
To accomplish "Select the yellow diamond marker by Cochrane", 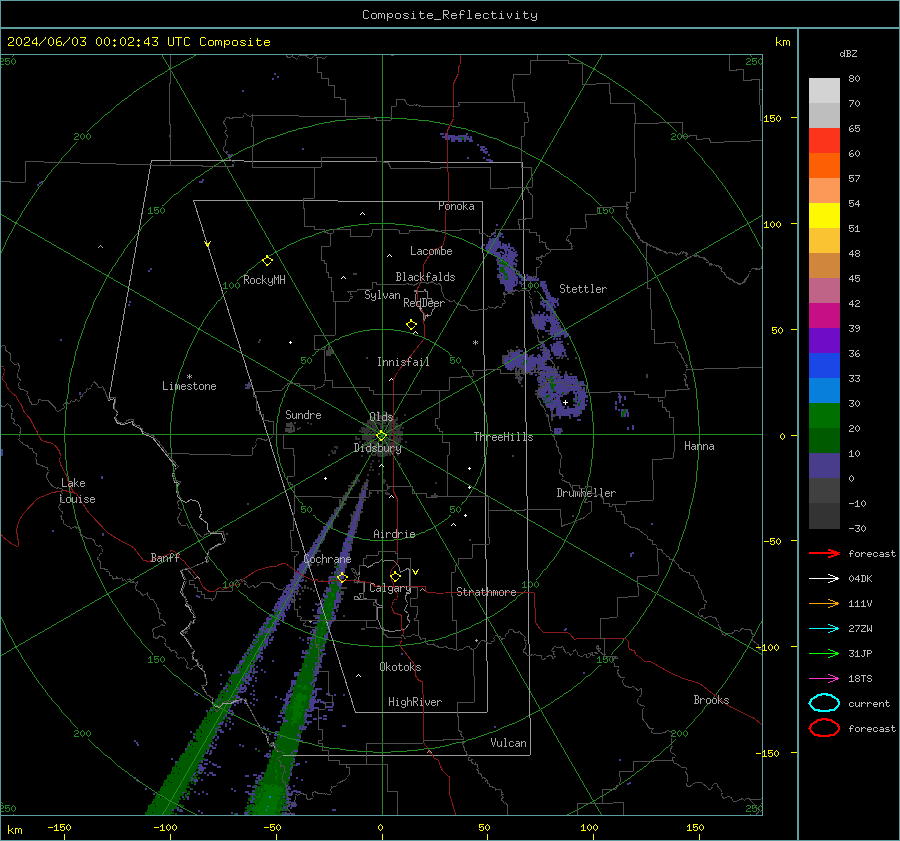I will click(x=342, y=577).
